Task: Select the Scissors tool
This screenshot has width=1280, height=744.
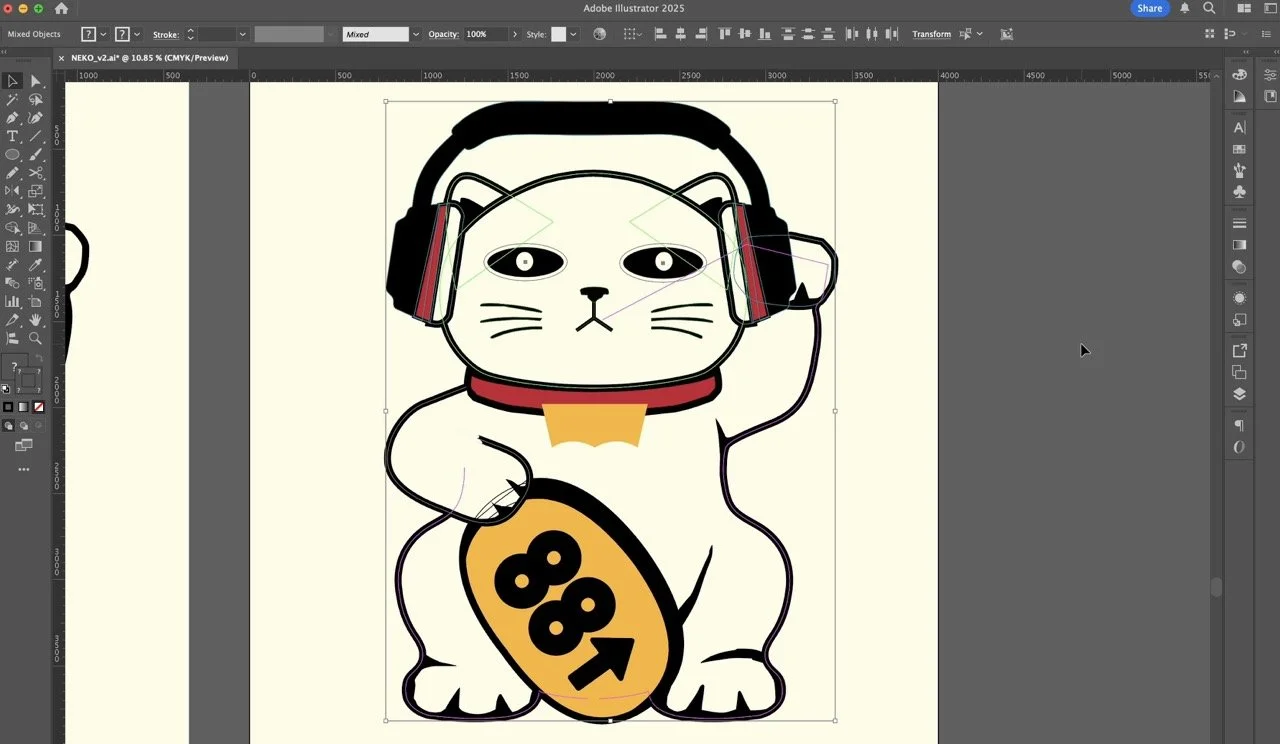Action: click(35, 173)
